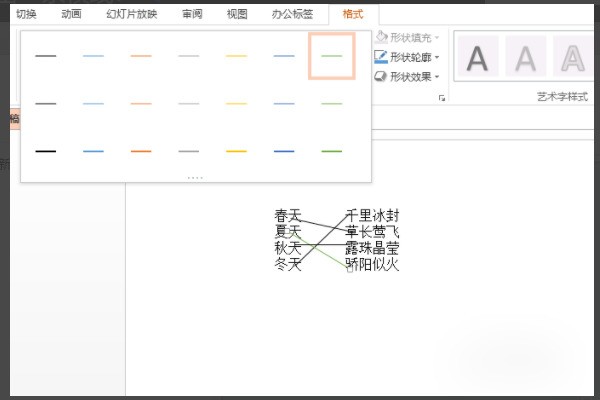Click the text 冬天 on slide
This screenshot has width=600, height=400.
click(x=288, y=264)
